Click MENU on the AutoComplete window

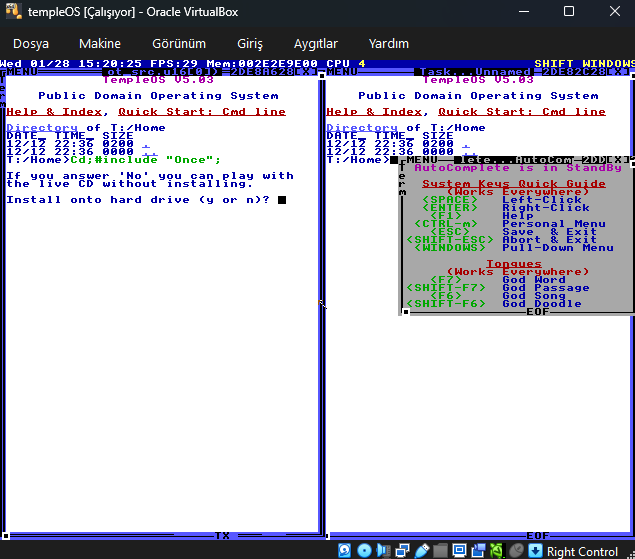click(422, 160)
